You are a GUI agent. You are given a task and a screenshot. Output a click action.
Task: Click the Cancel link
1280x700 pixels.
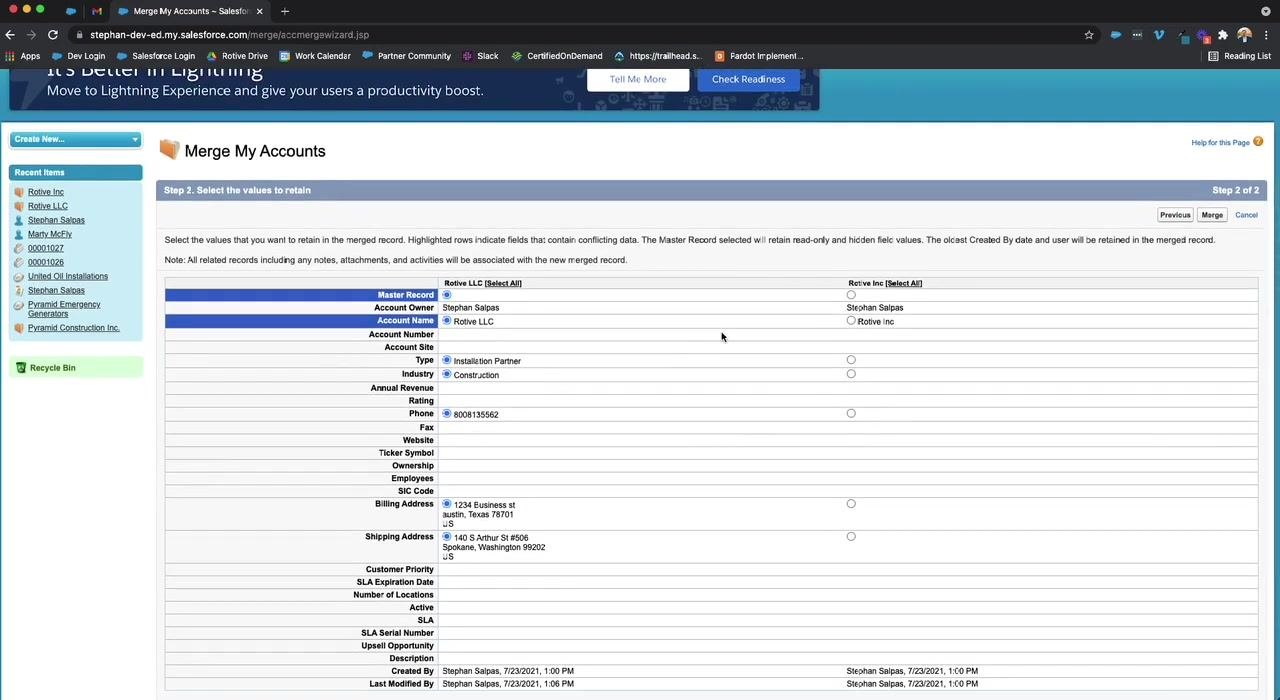[x=1246, y=215]
